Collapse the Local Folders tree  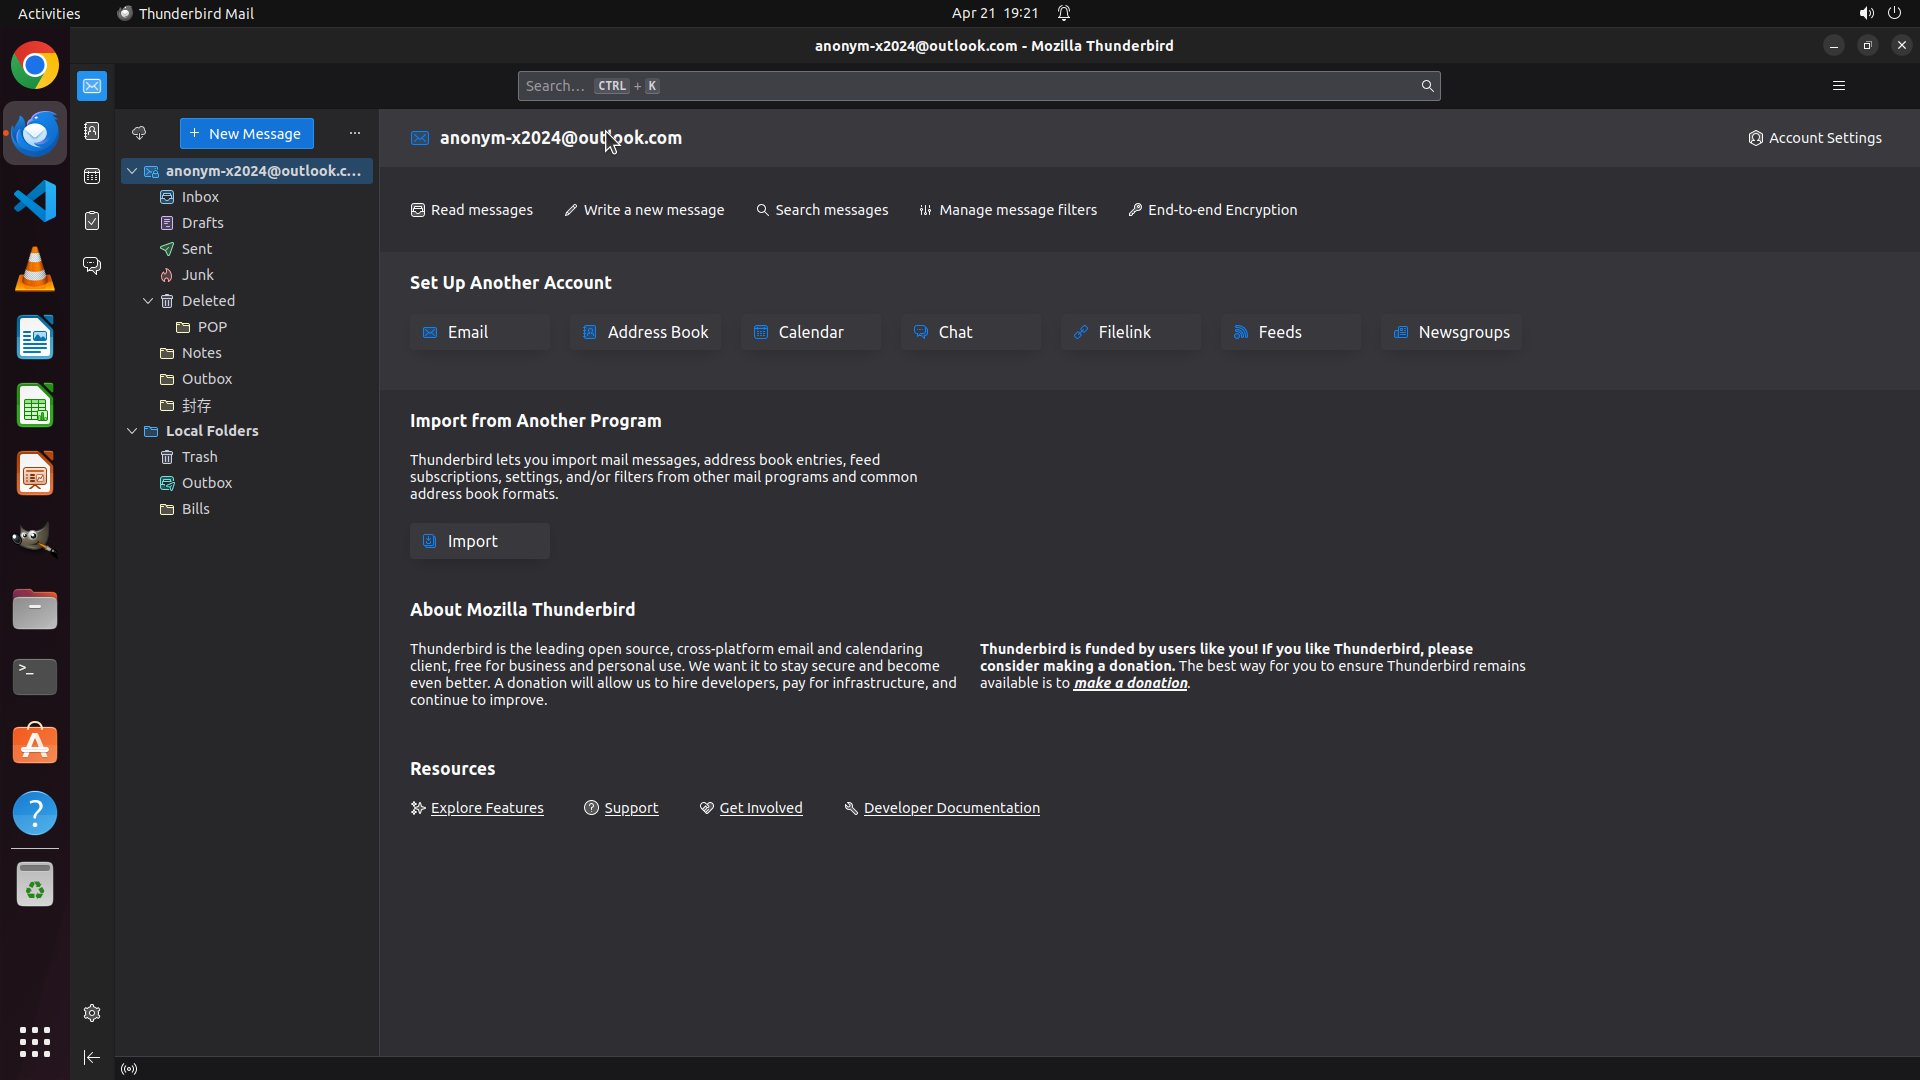click(x=132, y=431)
